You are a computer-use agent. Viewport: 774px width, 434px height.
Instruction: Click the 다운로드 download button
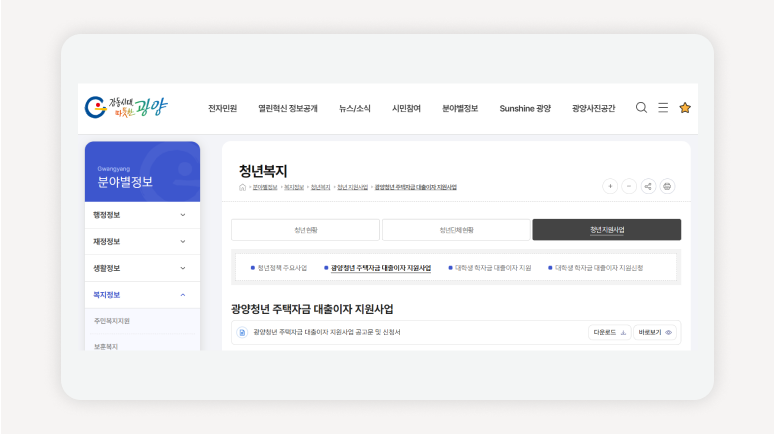click(610, 332)
